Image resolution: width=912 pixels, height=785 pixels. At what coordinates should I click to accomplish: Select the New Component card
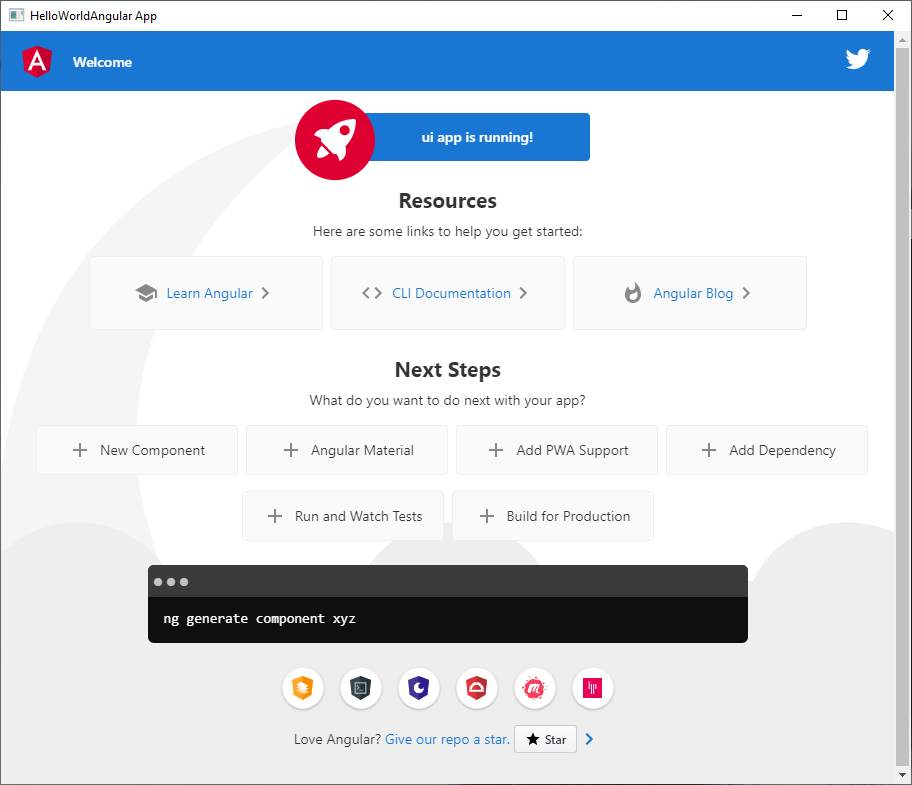click(137, 450)
